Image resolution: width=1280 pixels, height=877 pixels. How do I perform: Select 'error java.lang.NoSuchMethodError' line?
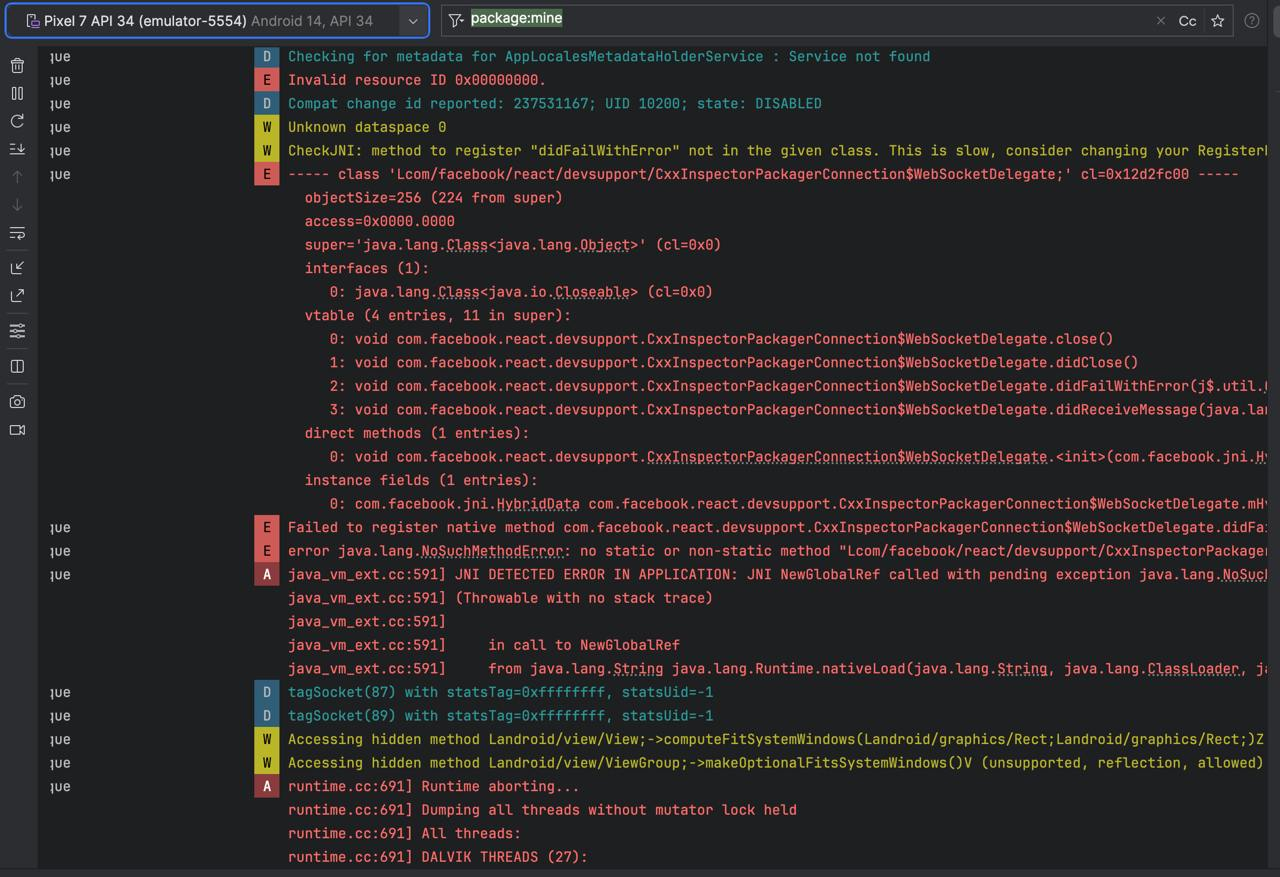point(778,551)
